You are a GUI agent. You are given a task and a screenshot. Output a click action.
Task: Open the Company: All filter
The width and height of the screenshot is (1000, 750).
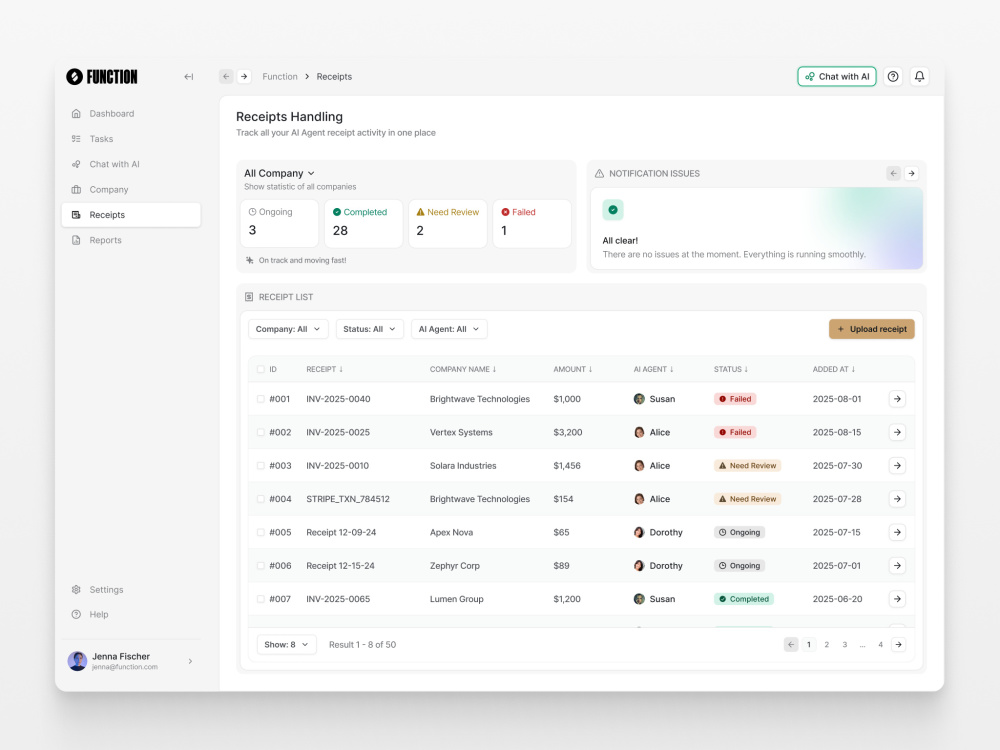pos(288,329)
